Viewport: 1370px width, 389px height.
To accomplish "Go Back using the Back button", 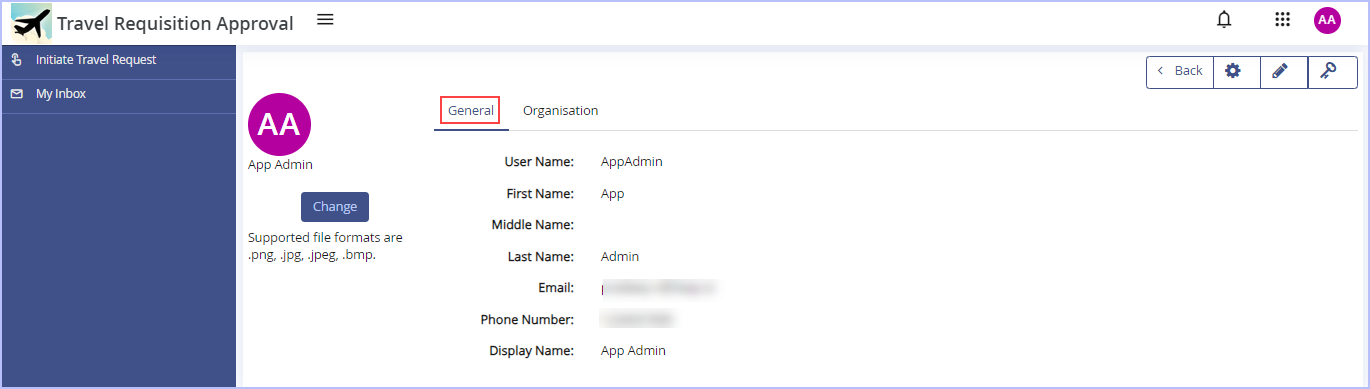I will point(1180,71).
